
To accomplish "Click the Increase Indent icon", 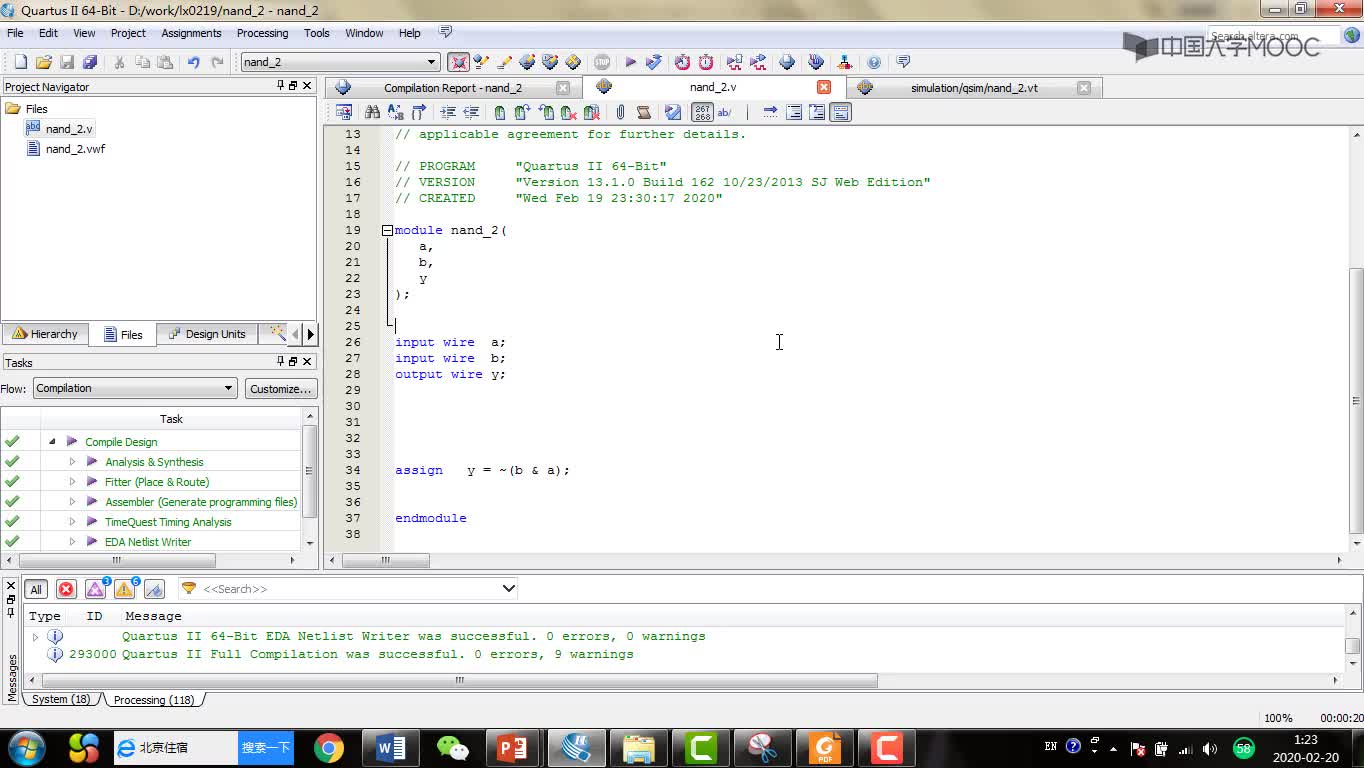I will (x=448, y=112).
